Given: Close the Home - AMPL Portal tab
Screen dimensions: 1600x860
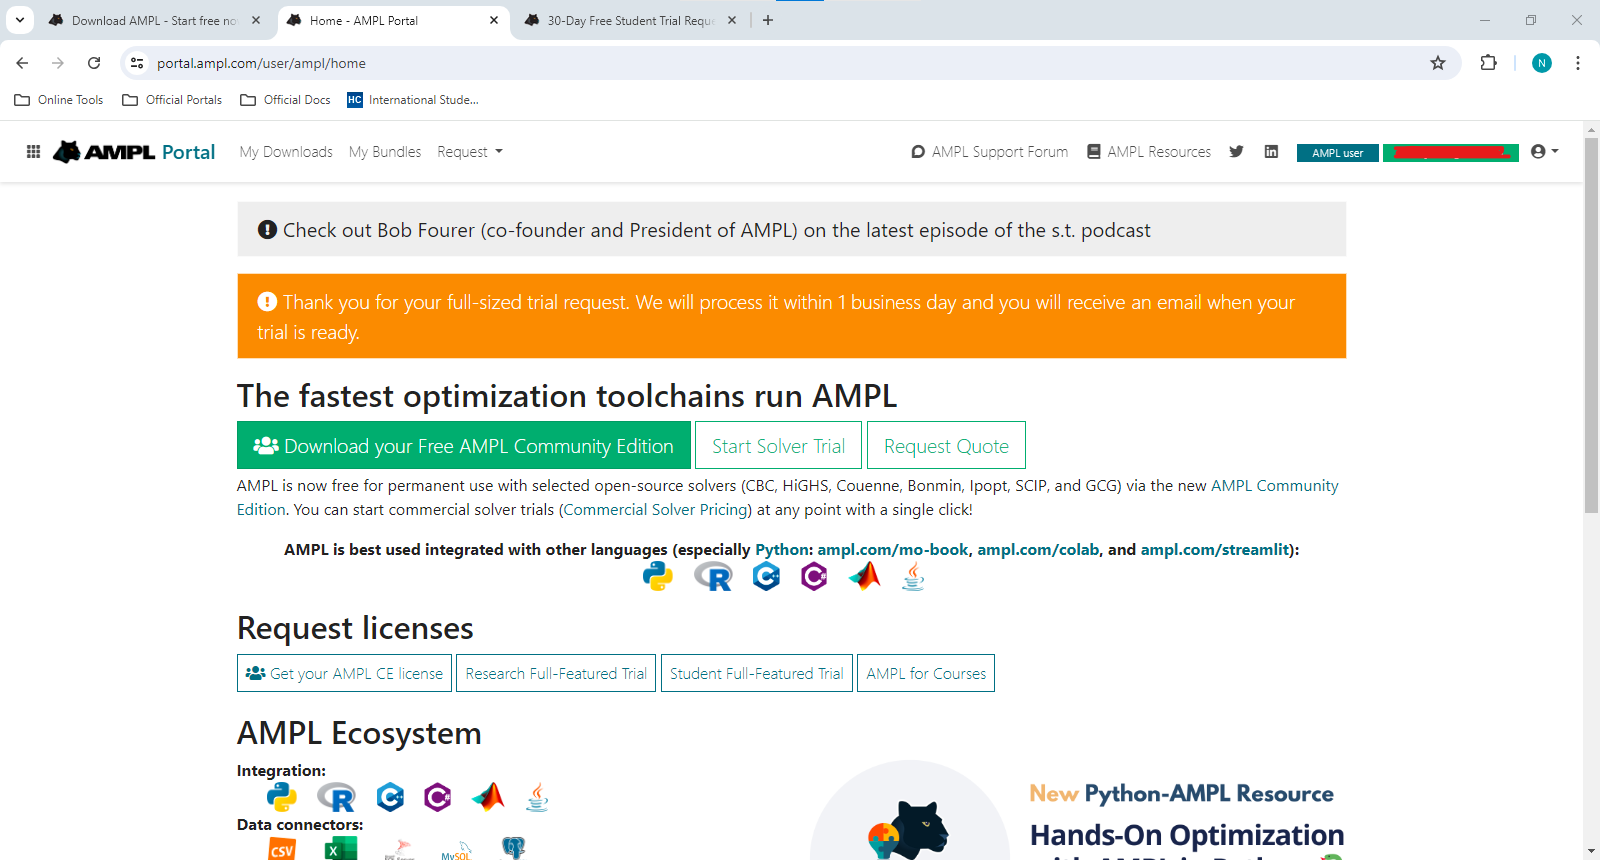Looking at the screenshot, I should click(494, 20).
